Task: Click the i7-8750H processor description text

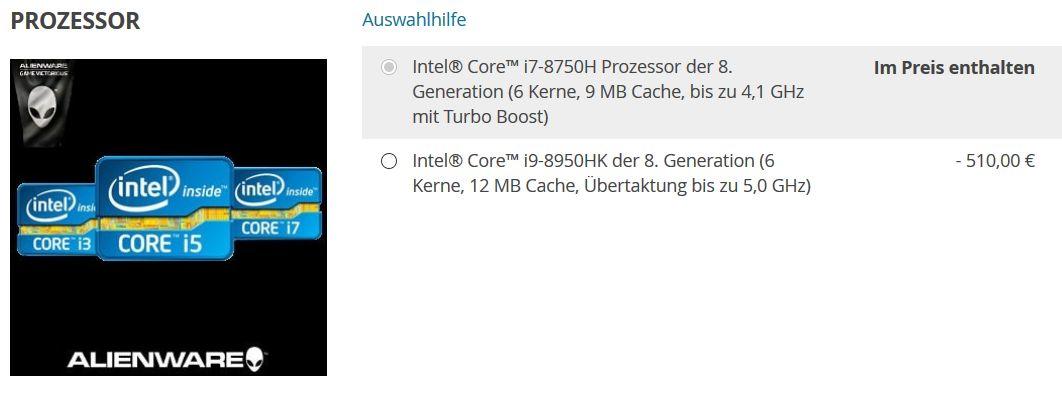Action: tap(608, 91)
